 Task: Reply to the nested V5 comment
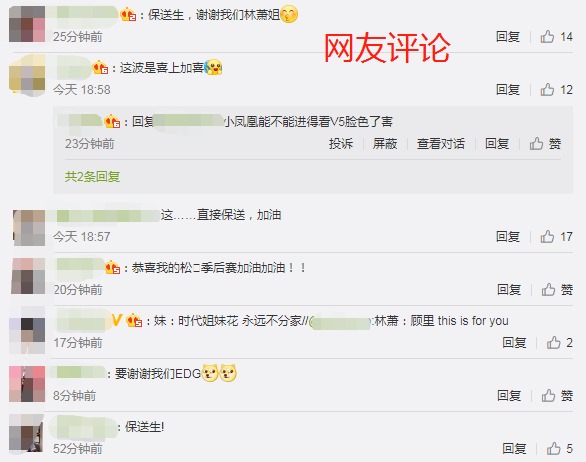[x=497, y=144]
